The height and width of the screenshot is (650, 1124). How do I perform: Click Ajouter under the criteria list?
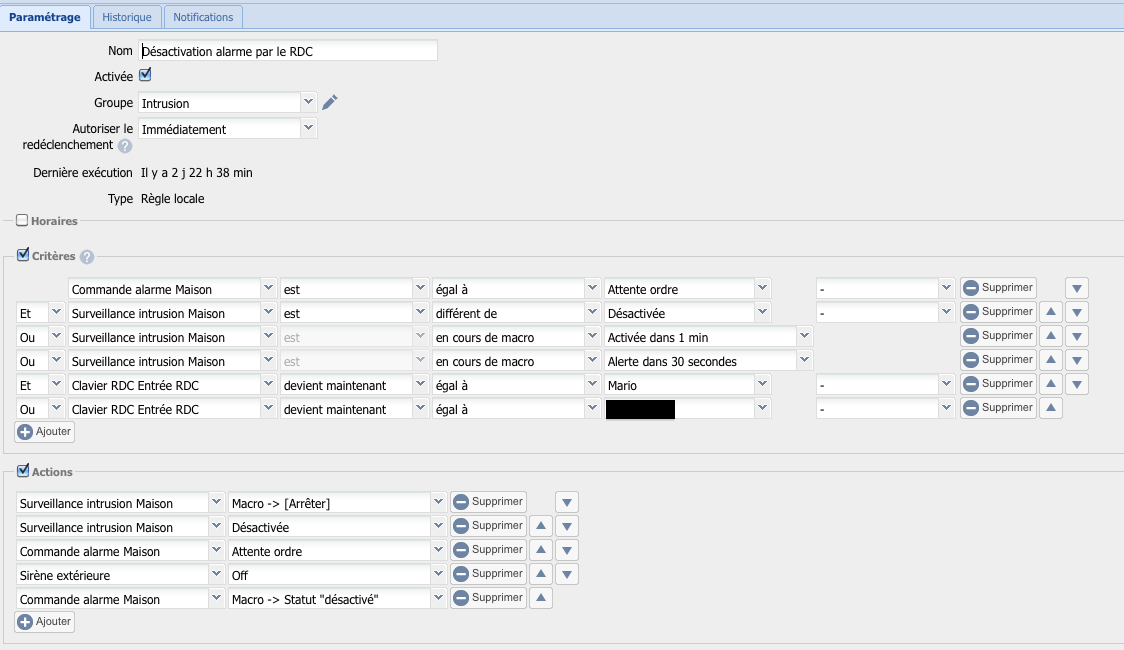44,432
